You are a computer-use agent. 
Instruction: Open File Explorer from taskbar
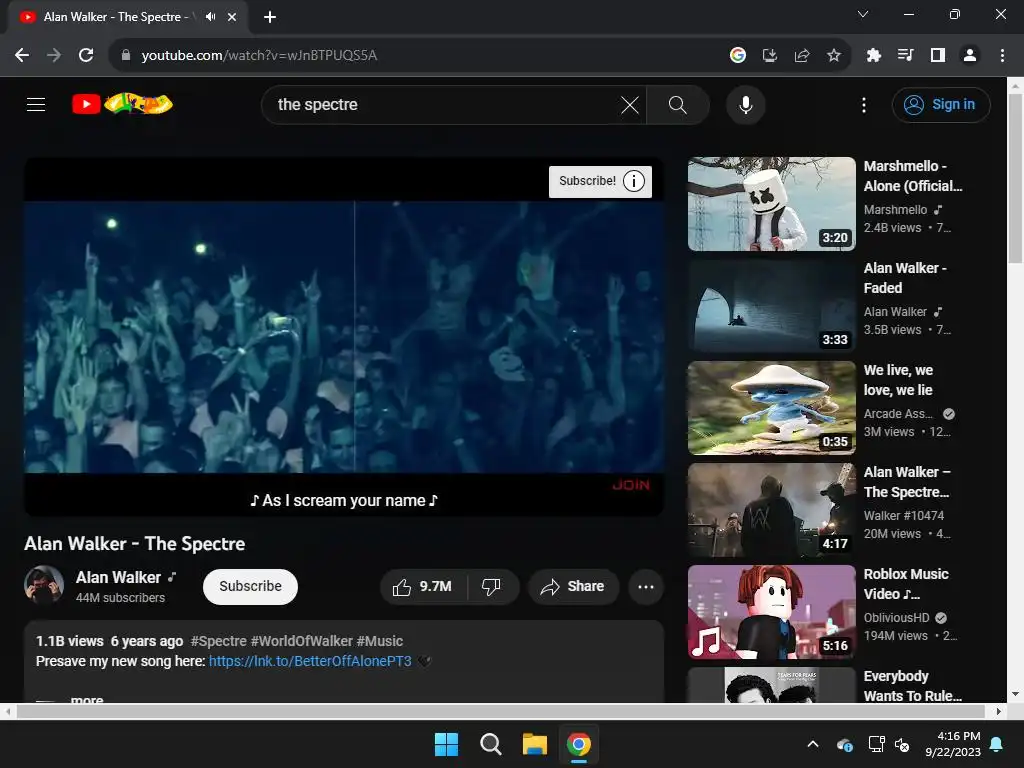click(x=534, y=744)
